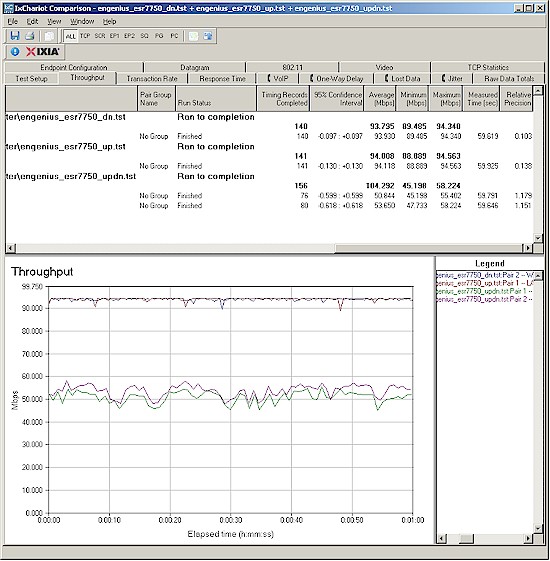Click the table horizontal scrollbar thumb
Screen dimensions: 550x561
[428, 248]
